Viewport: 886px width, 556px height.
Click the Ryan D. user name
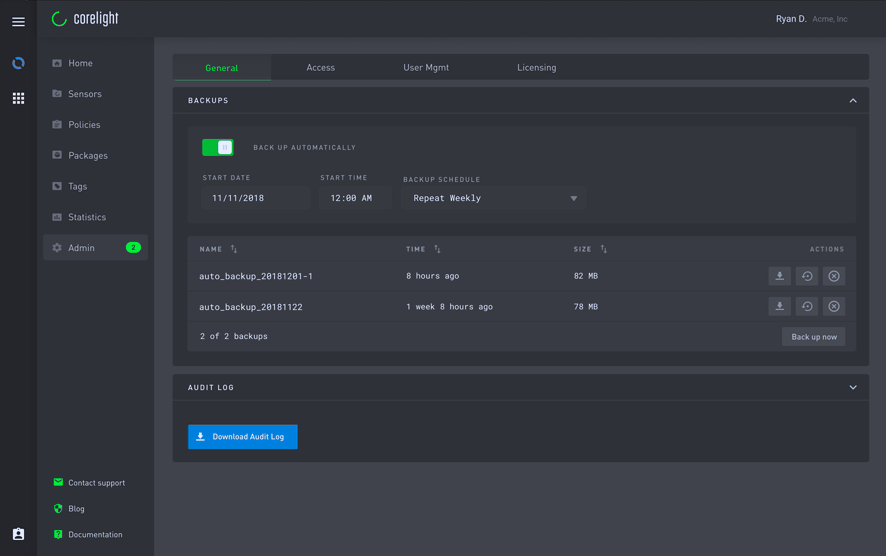point(791,19)
